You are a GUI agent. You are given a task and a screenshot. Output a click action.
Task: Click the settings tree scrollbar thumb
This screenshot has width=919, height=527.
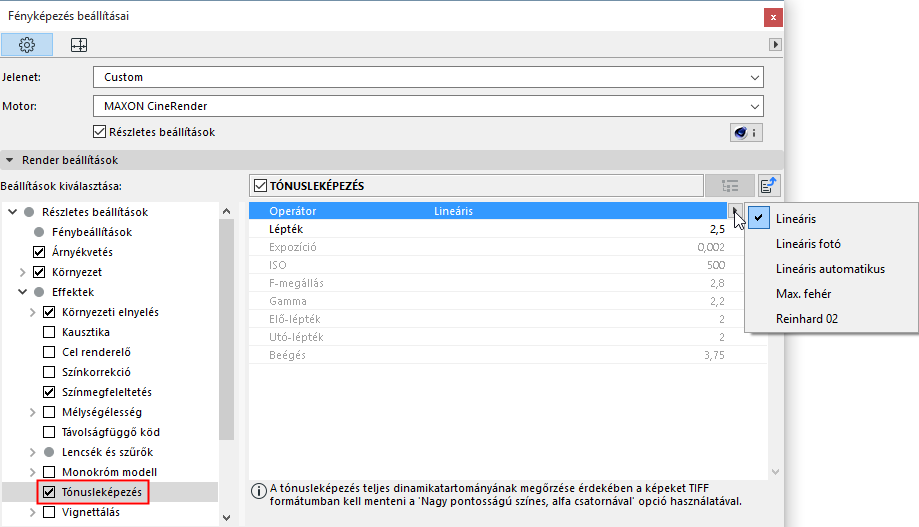[226, 329]
